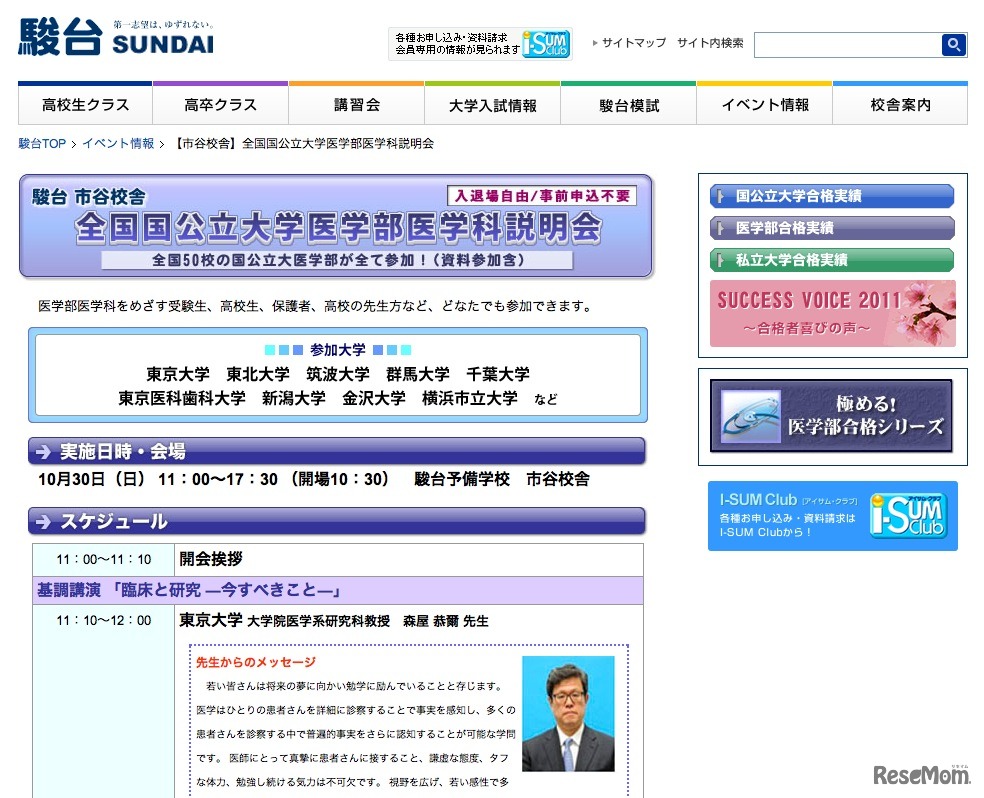The height and width of the screenshot is (798, 984).
Task: Open the 高校生クラス tab
Action: [86, 105]
